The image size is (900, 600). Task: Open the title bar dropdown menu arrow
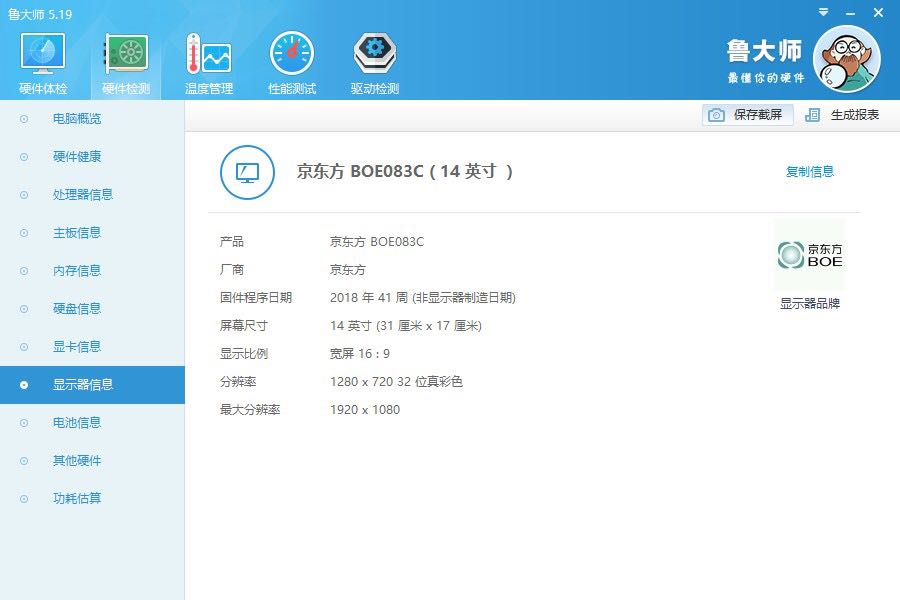tap(823, 12)
